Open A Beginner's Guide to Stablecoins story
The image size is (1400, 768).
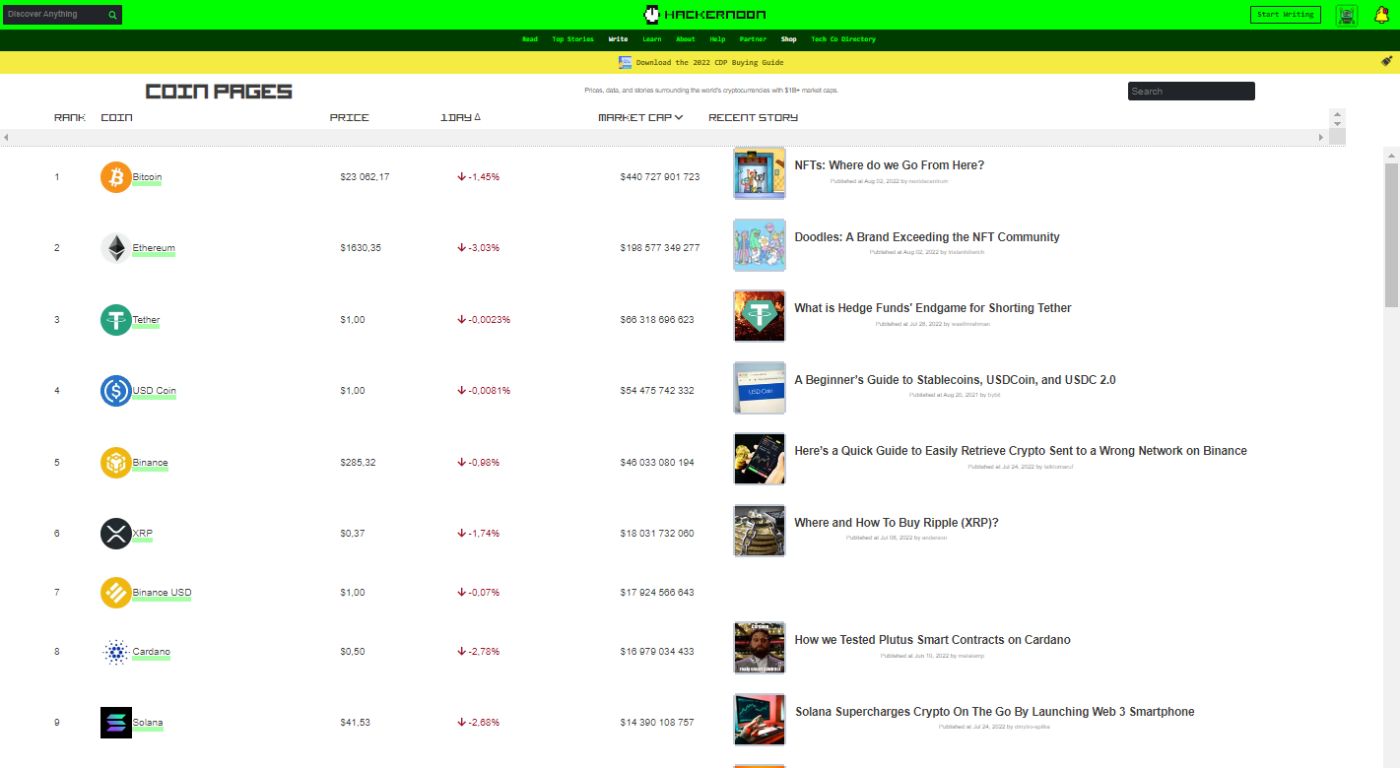coord(955,380)
